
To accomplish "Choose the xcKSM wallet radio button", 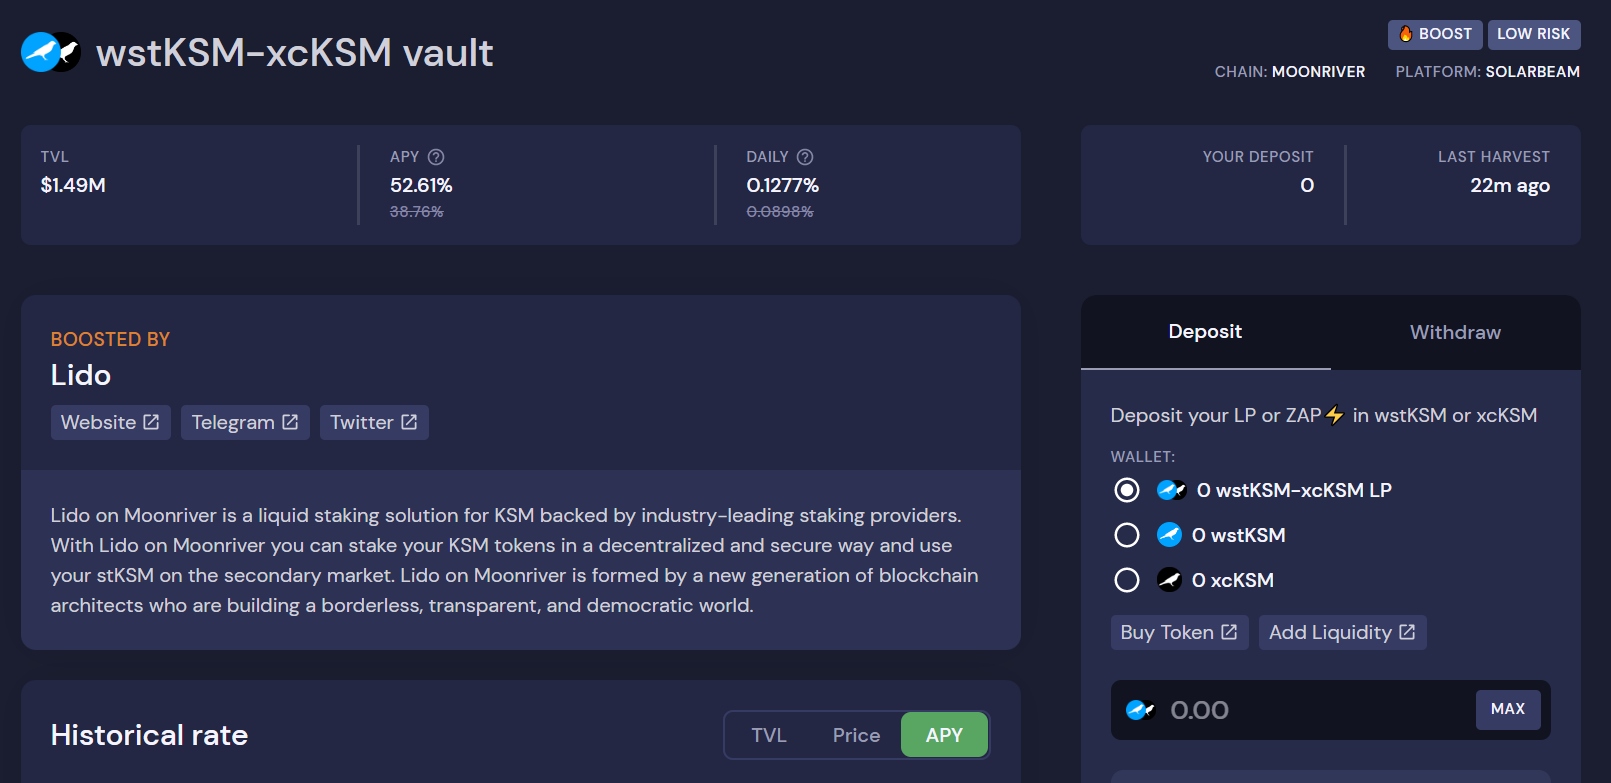I will pos(1127,580).
